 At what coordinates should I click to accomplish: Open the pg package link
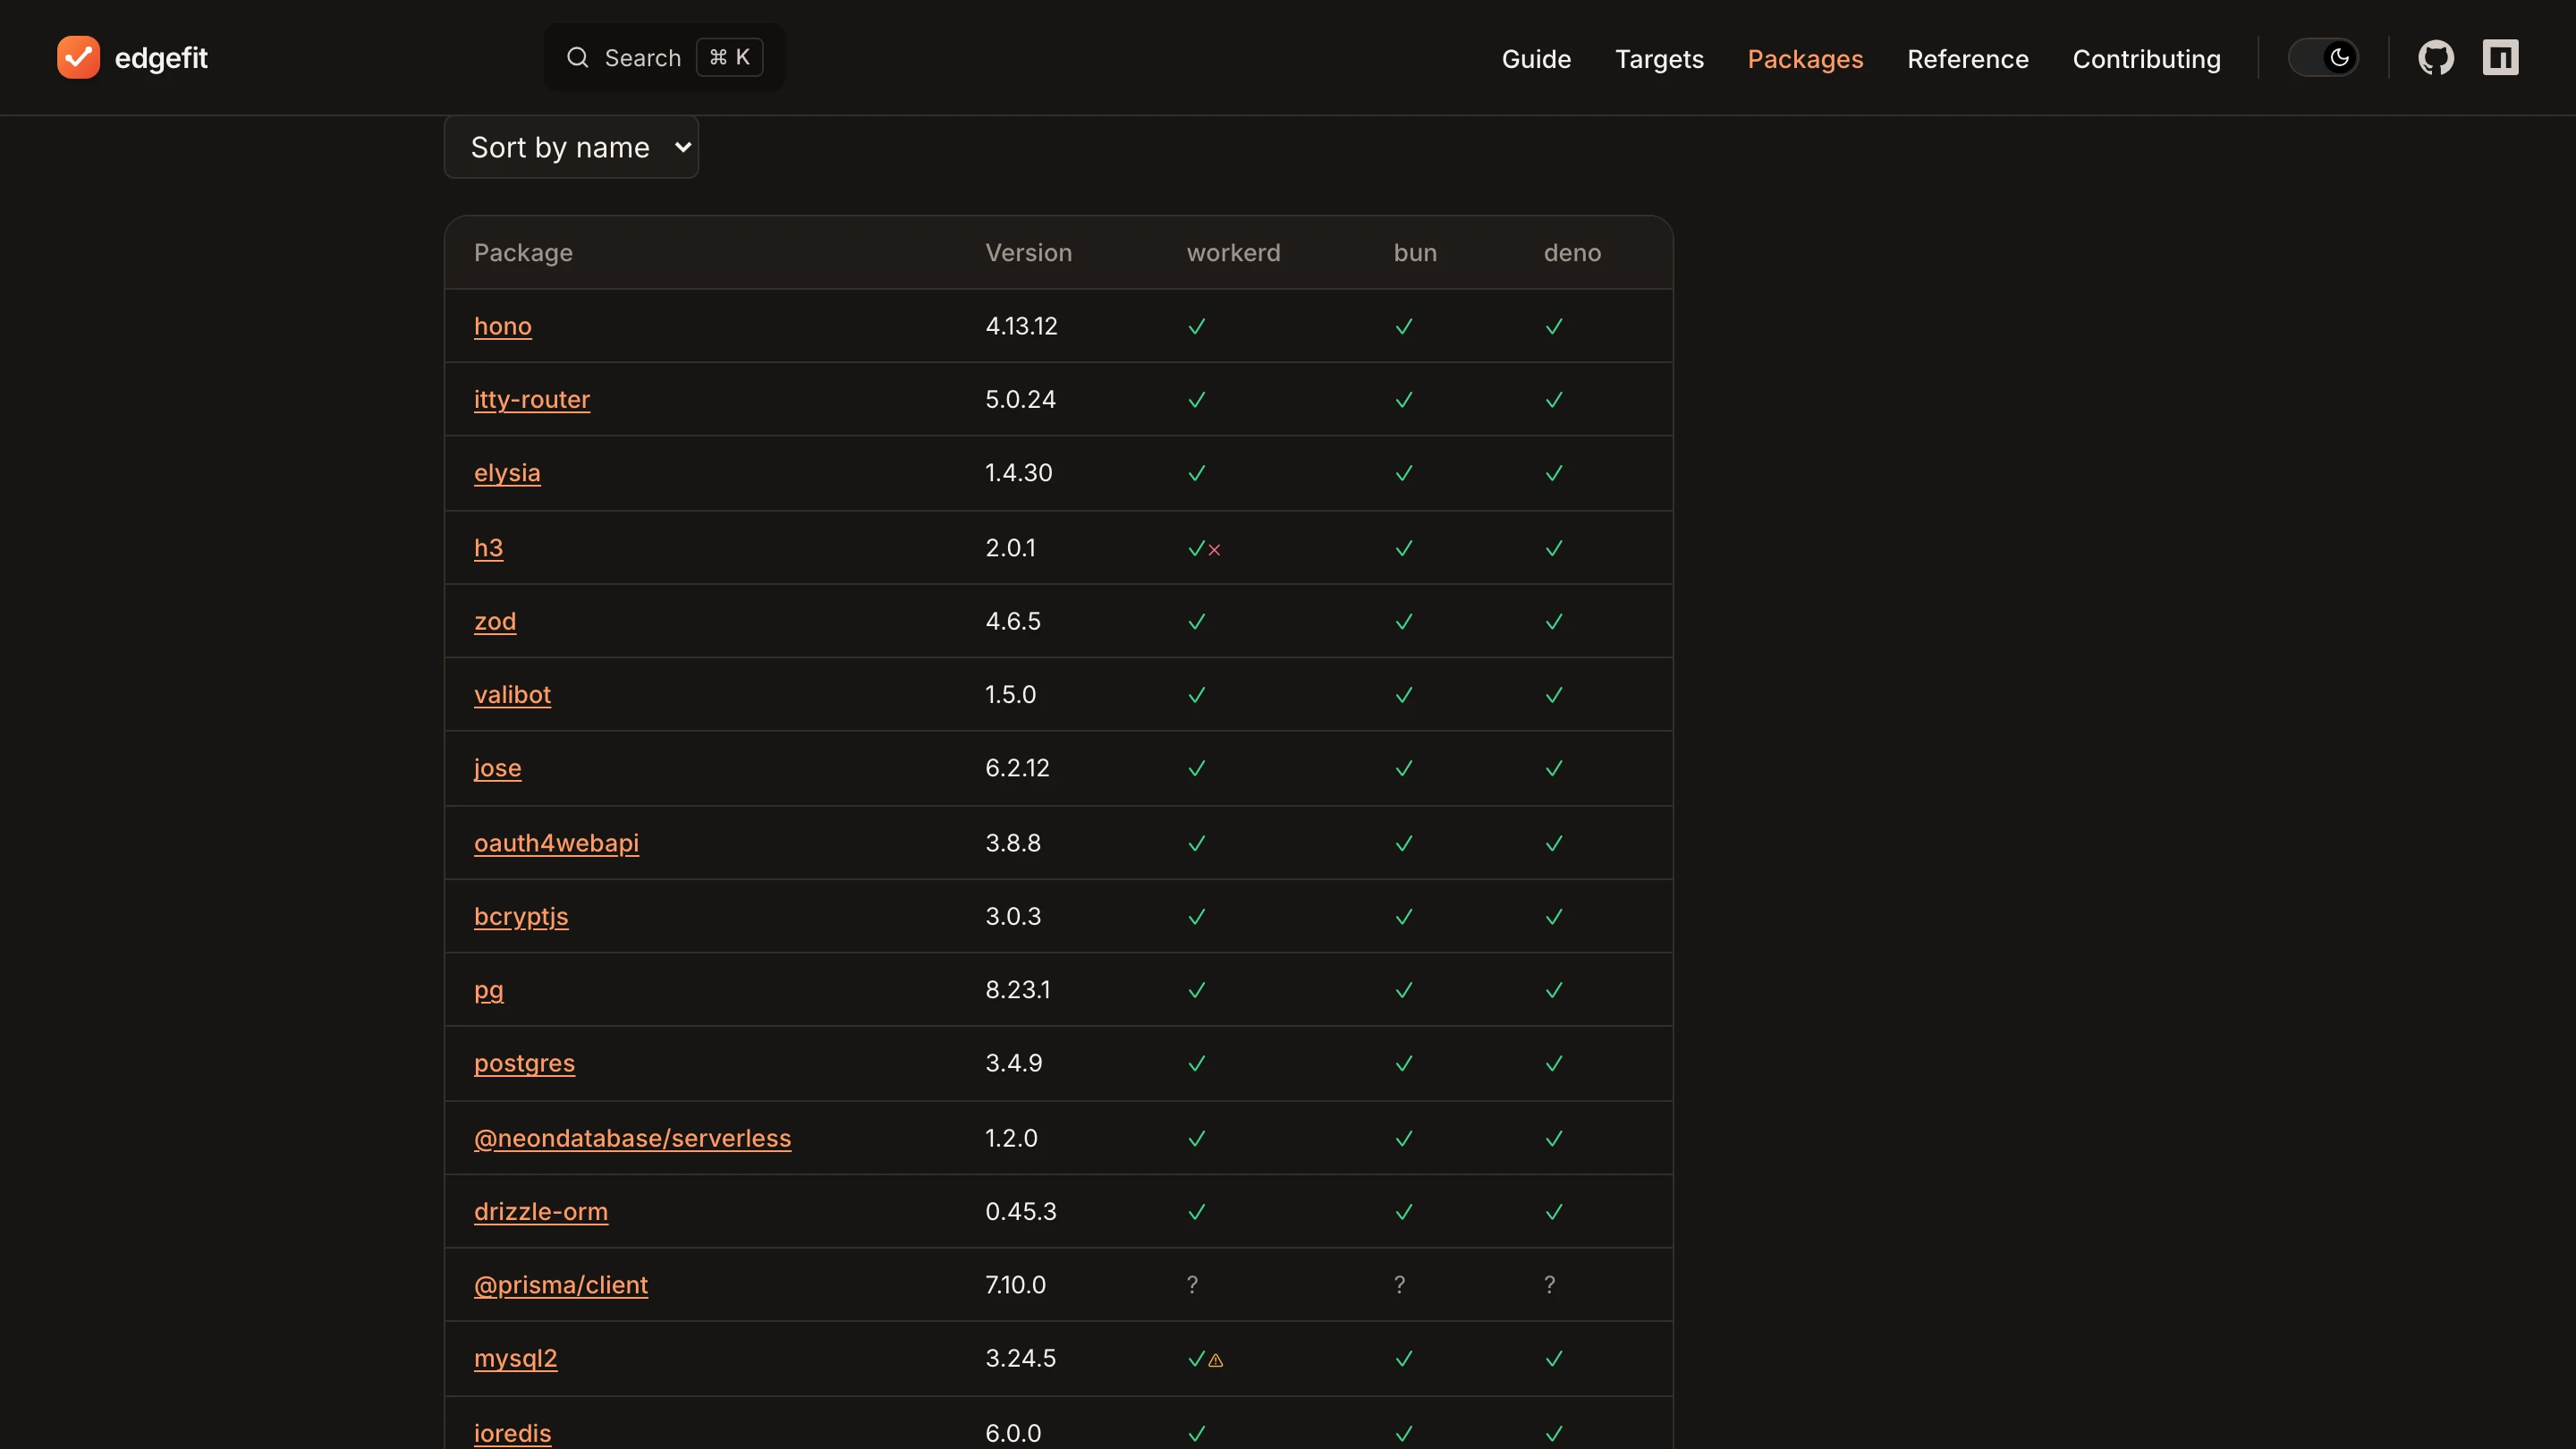point(489,989)
